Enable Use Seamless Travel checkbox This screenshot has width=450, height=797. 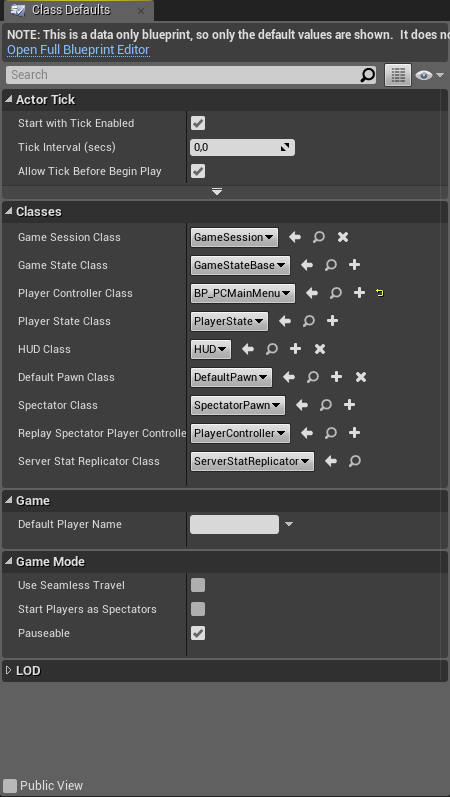198,585
